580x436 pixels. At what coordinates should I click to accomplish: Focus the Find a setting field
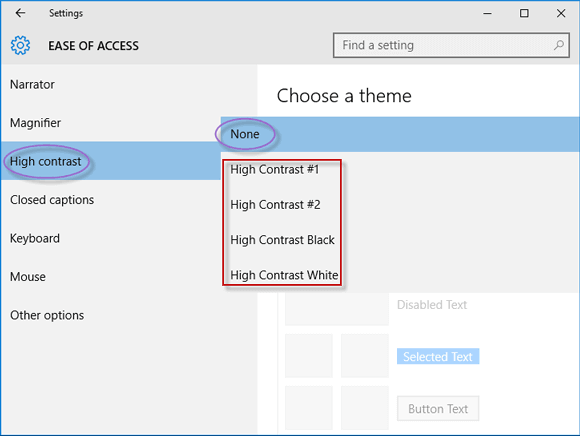pyautogui.click(x=451, y=45)
